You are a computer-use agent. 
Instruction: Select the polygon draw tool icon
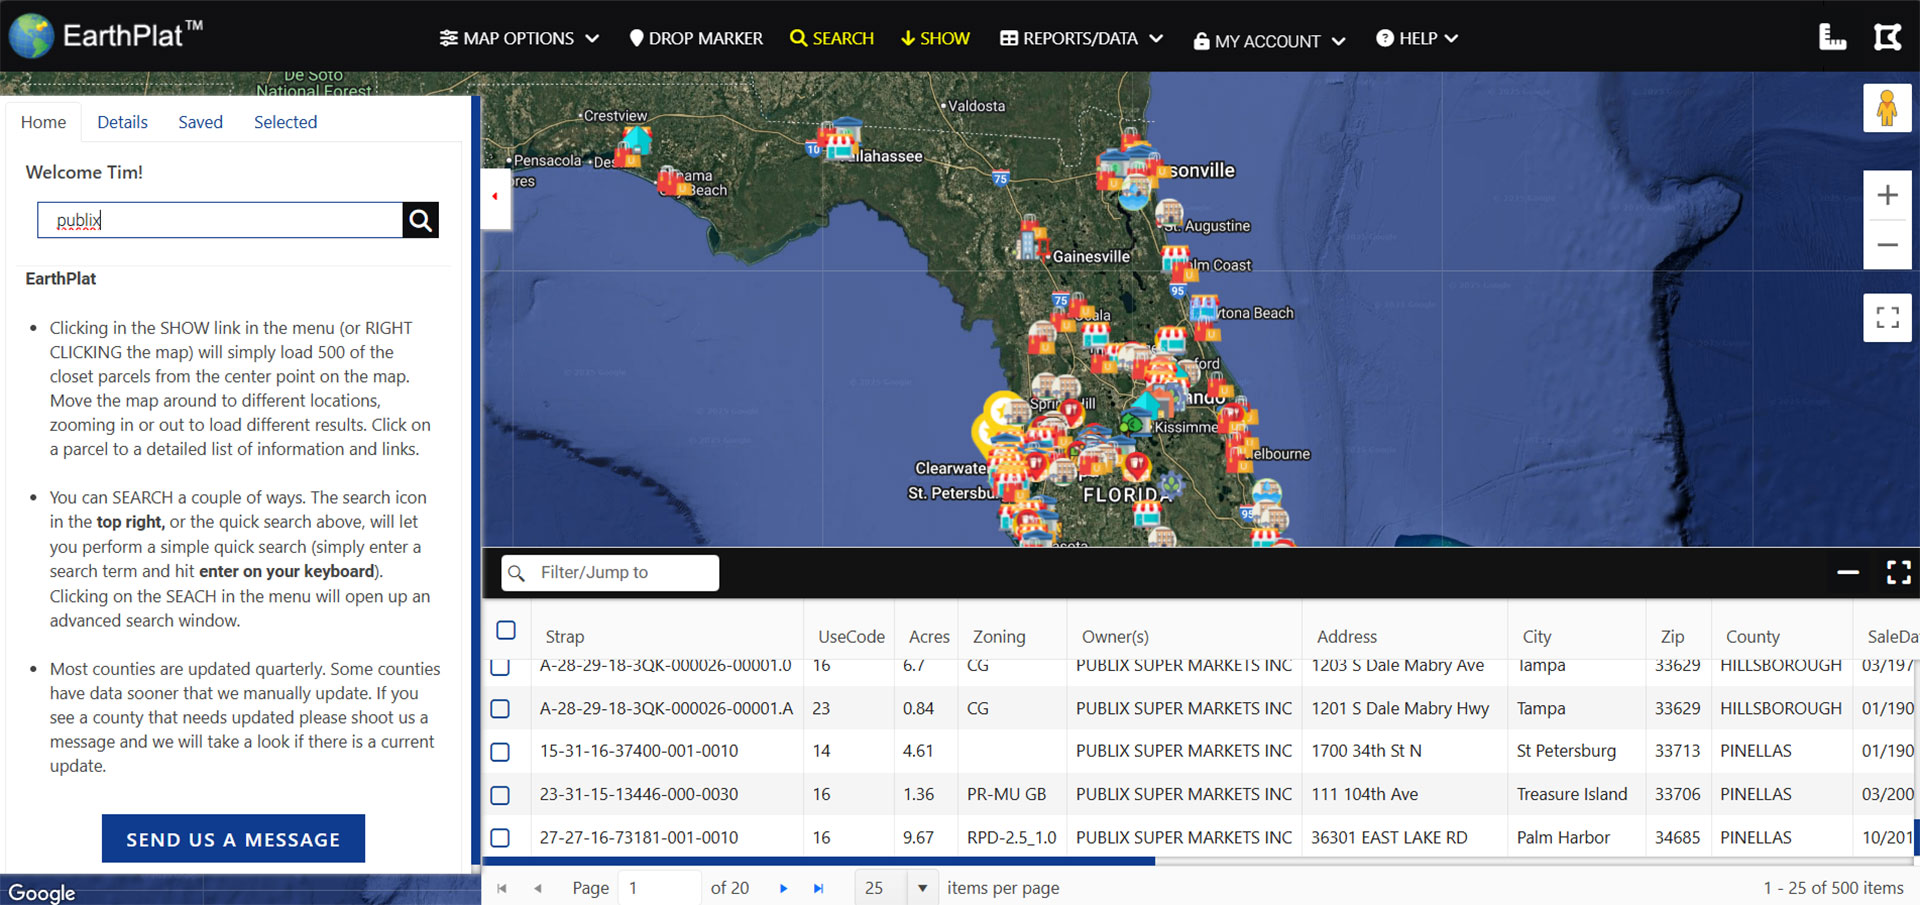click(x=1887, y=37)
